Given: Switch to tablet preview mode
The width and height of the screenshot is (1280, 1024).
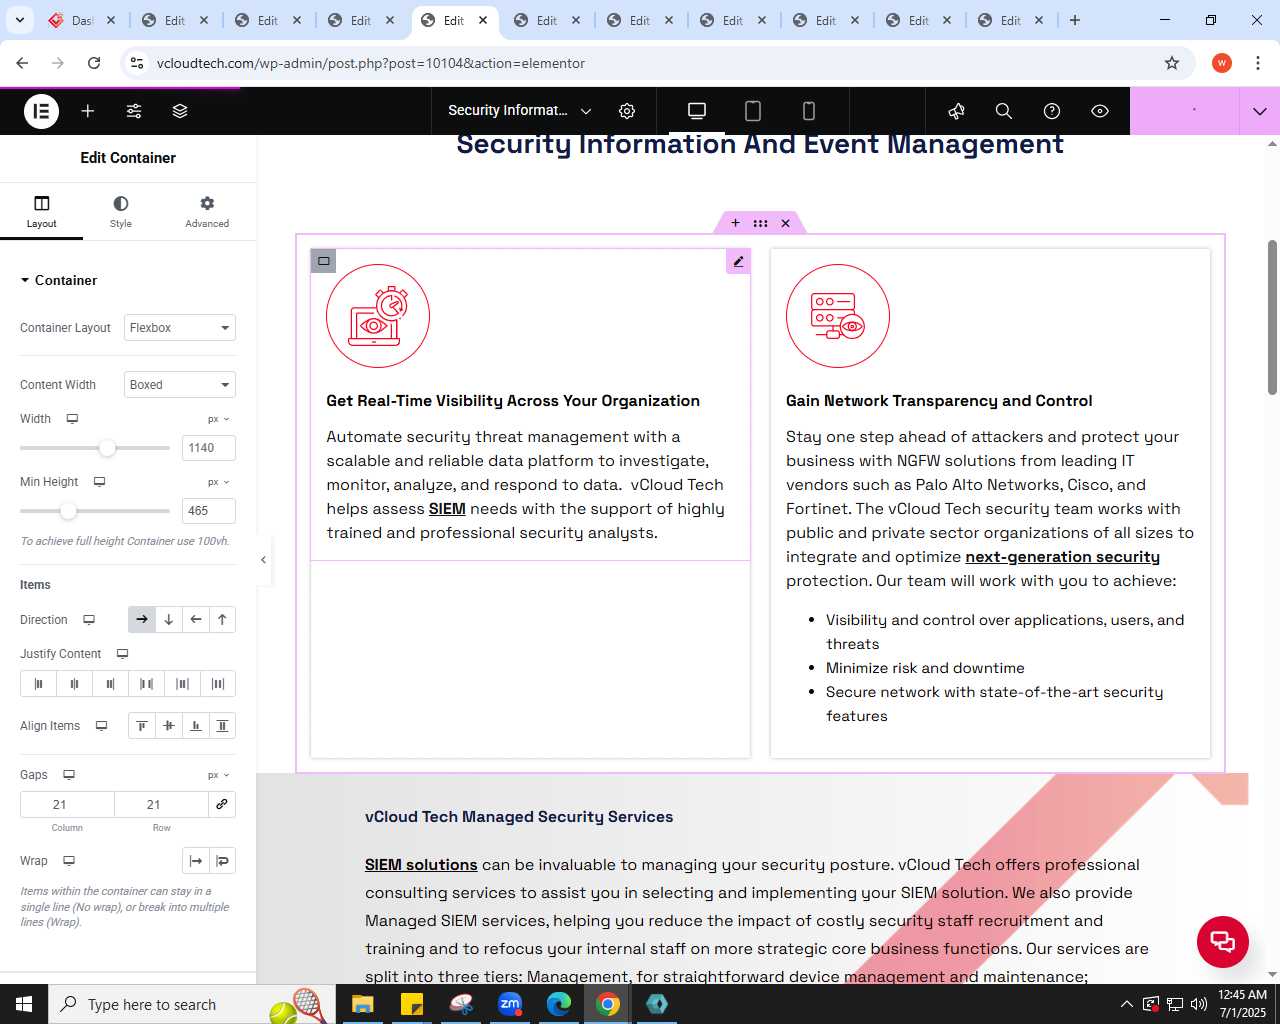Looking at the screenshot, I should 753,111.
